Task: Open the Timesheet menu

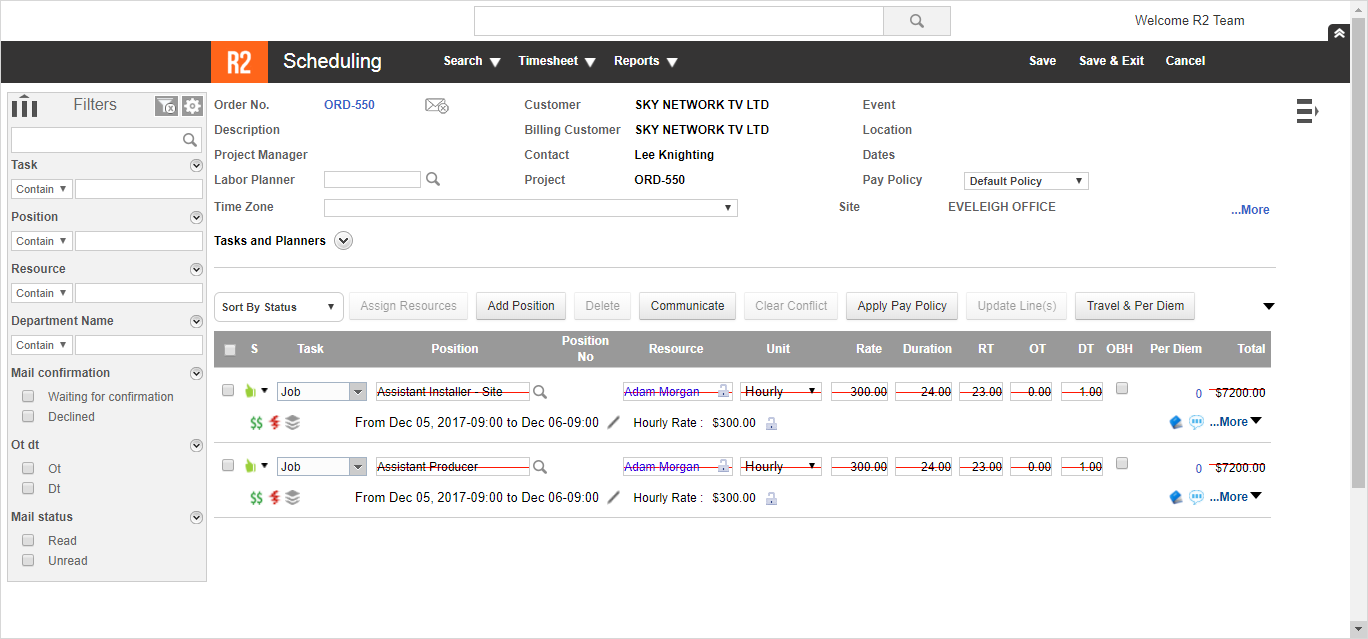Action: pyautogui.click(x=556, y=61)
